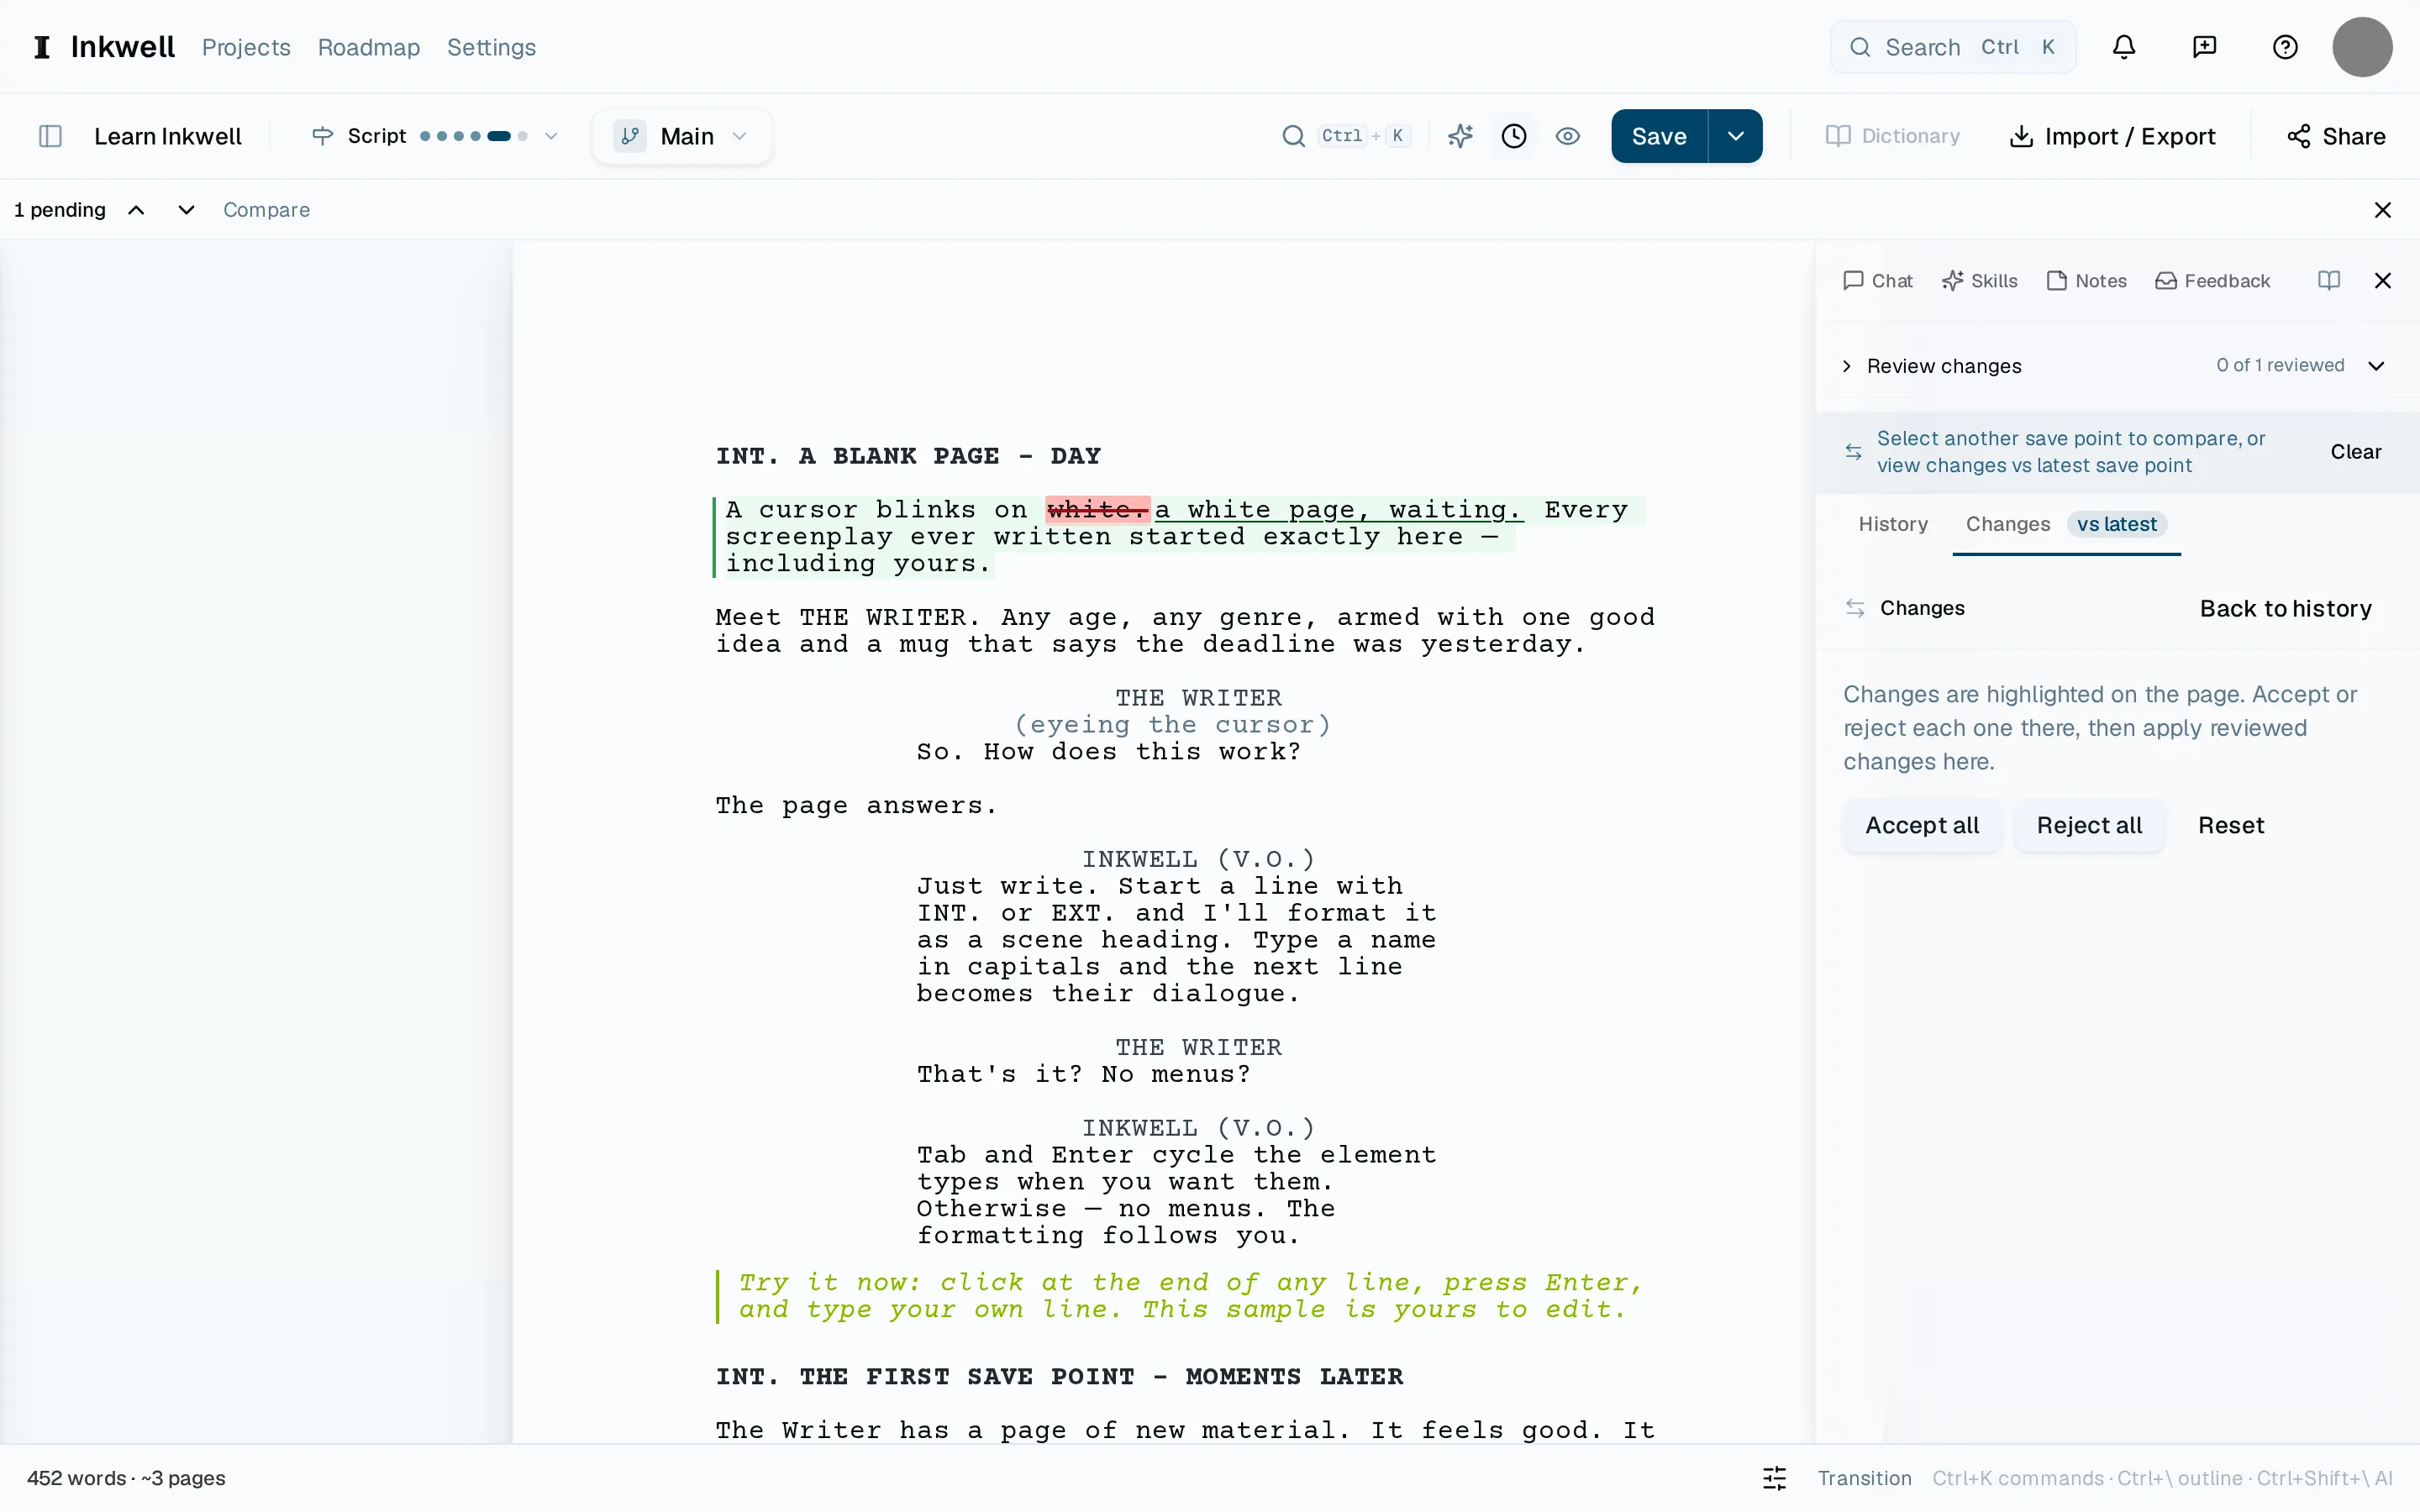Click the Changes section swap icon
2420x1512 pixels.
click(x=1855, y=608)
